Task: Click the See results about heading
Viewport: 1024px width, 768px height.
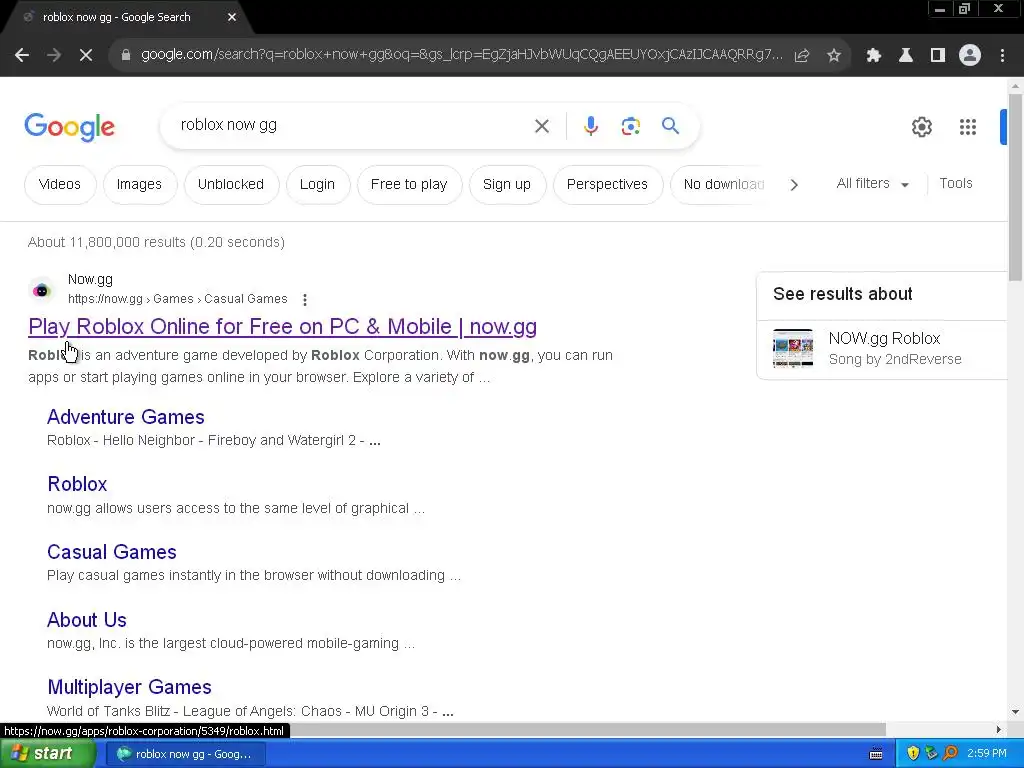Action: click(x=842, y=295)
